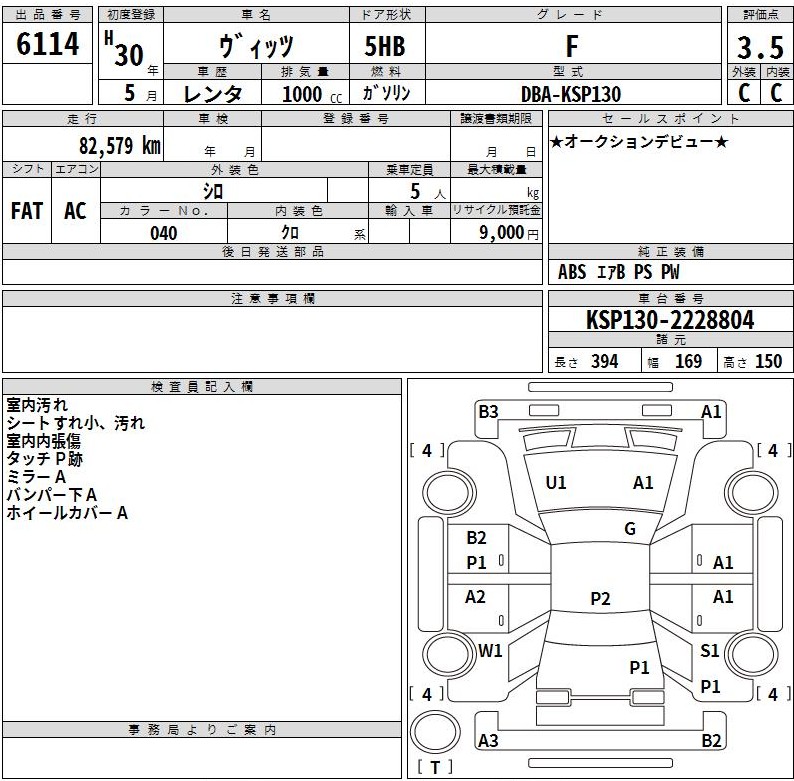
Task: Select the A3 mark on rear bumper
Action: coord(488,740)
